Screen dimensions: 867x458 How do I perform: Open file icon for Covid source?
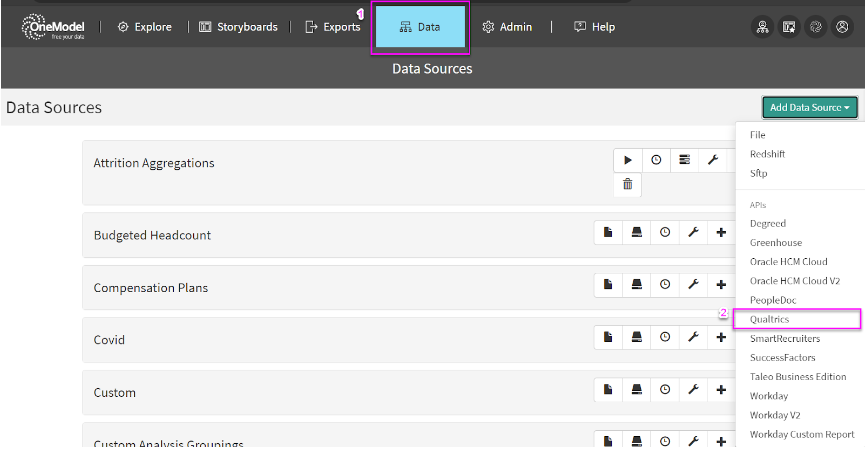pos(608,337)
